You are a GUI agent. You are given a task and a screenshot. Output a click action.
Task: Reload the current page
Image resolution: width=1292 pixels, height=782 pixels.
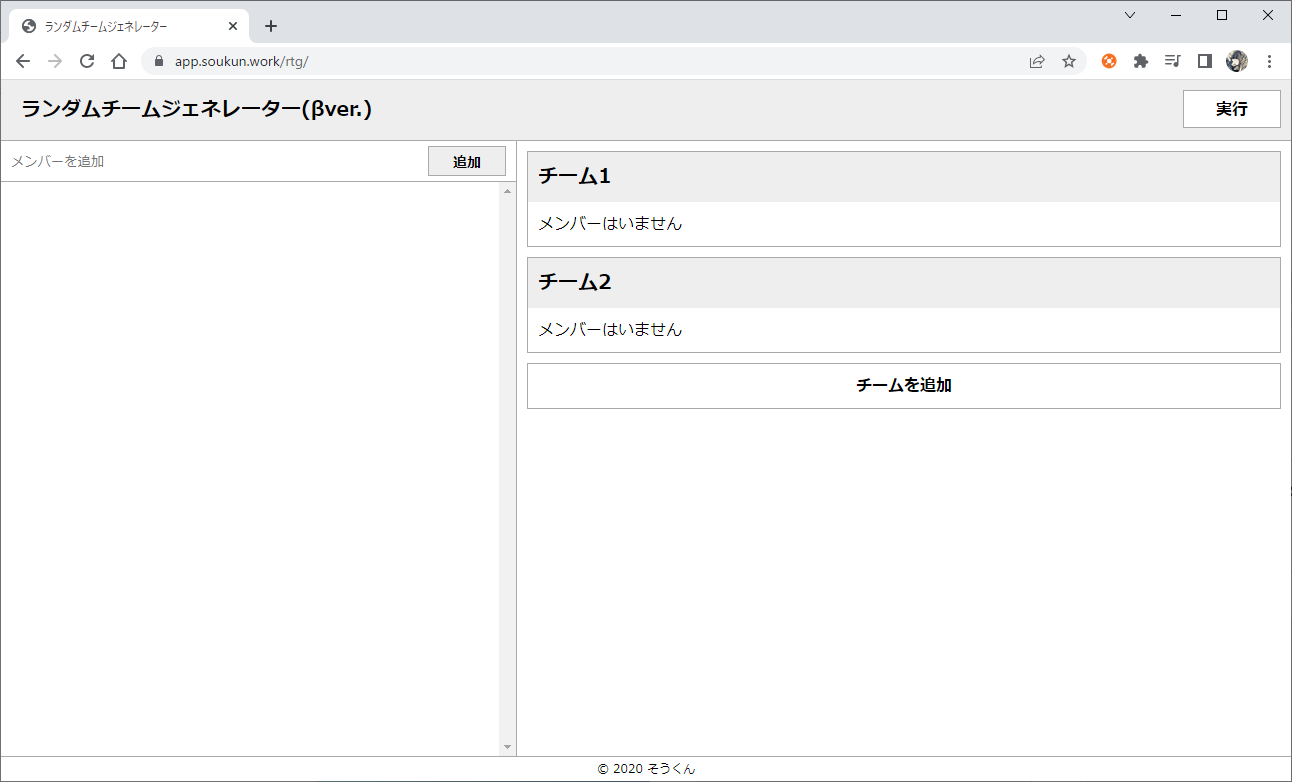87,61
